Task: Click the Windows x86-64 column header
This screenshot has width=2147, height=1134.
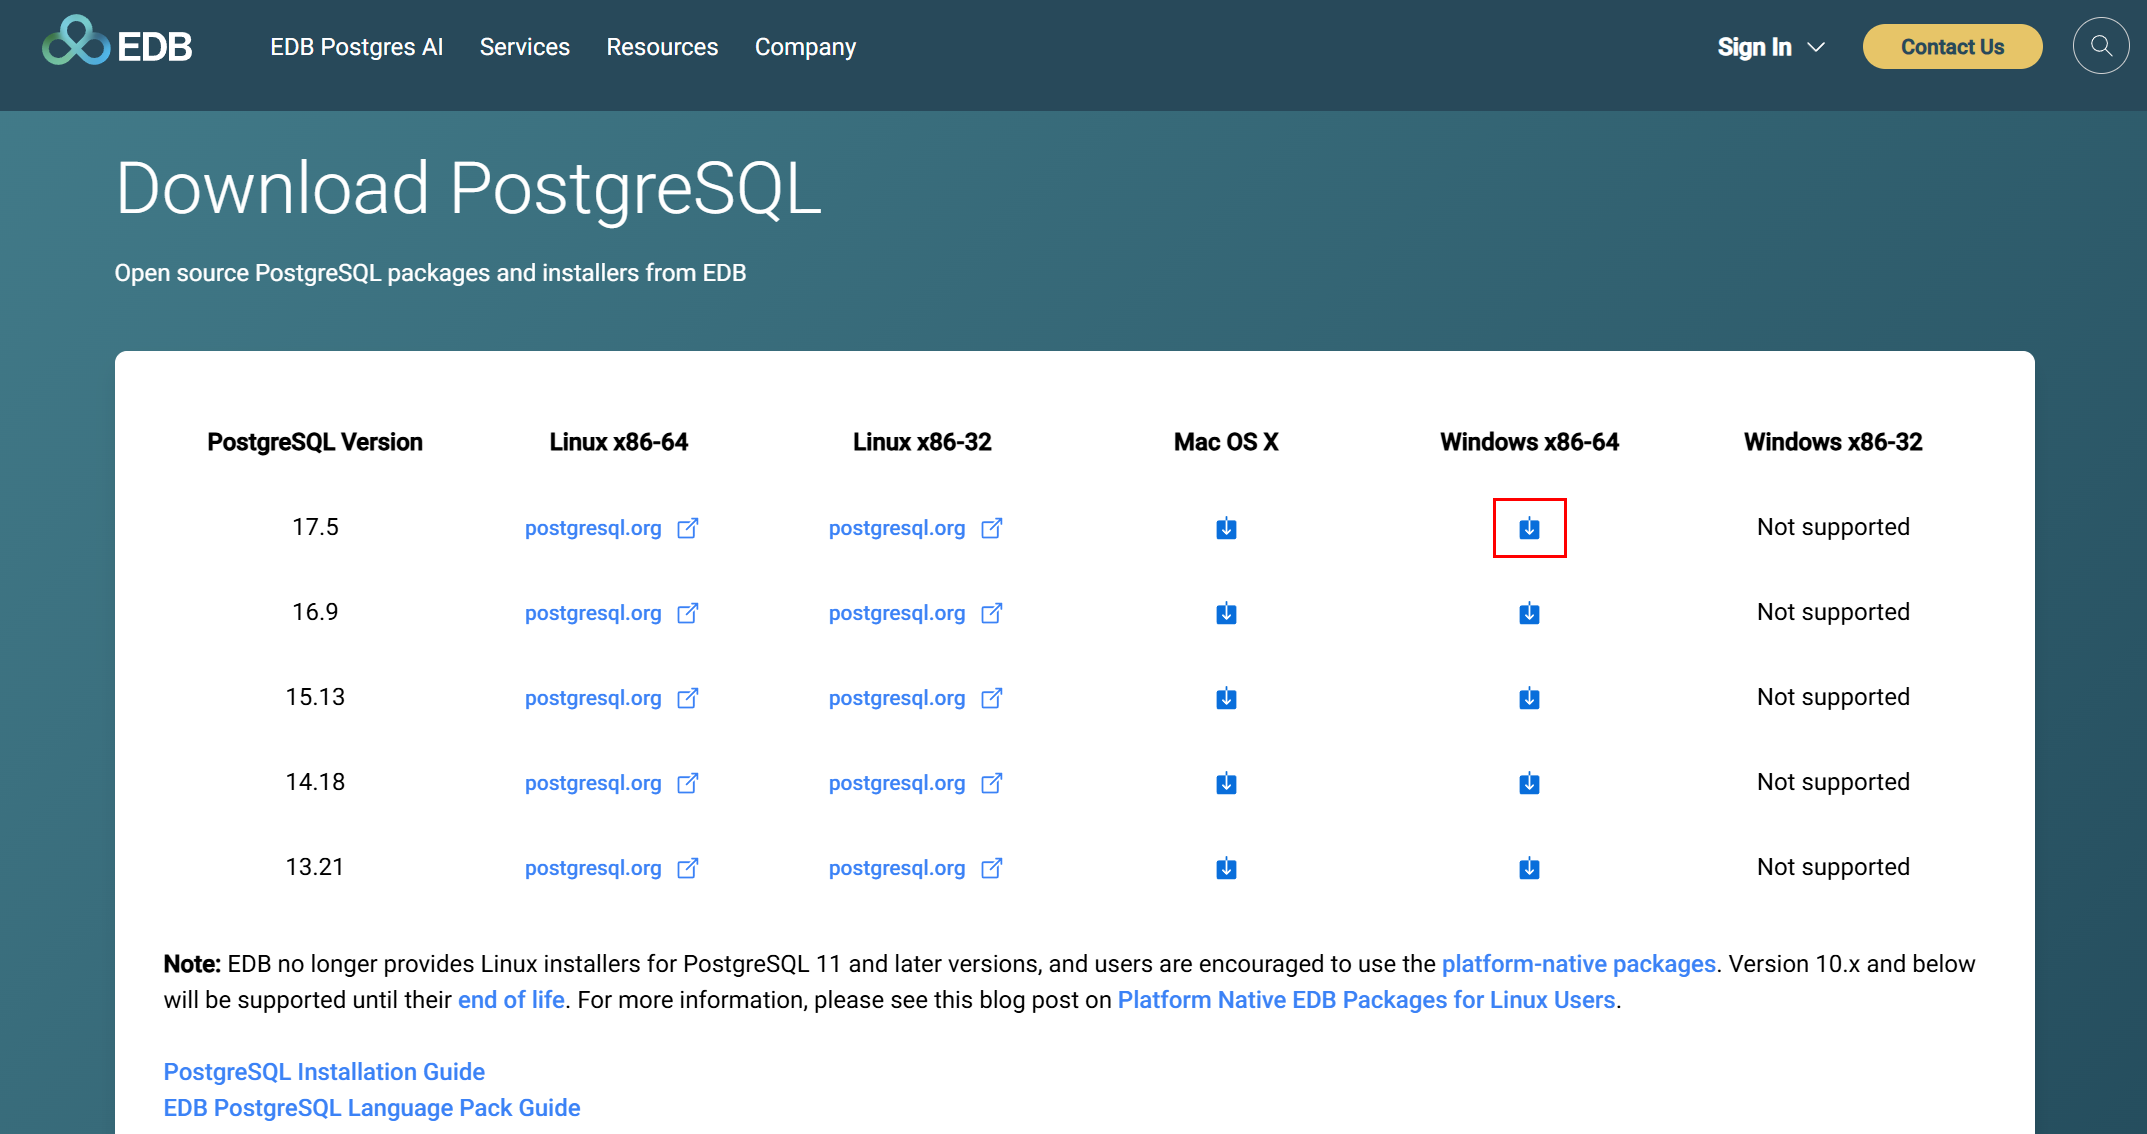Action: tap(1529, 442)
